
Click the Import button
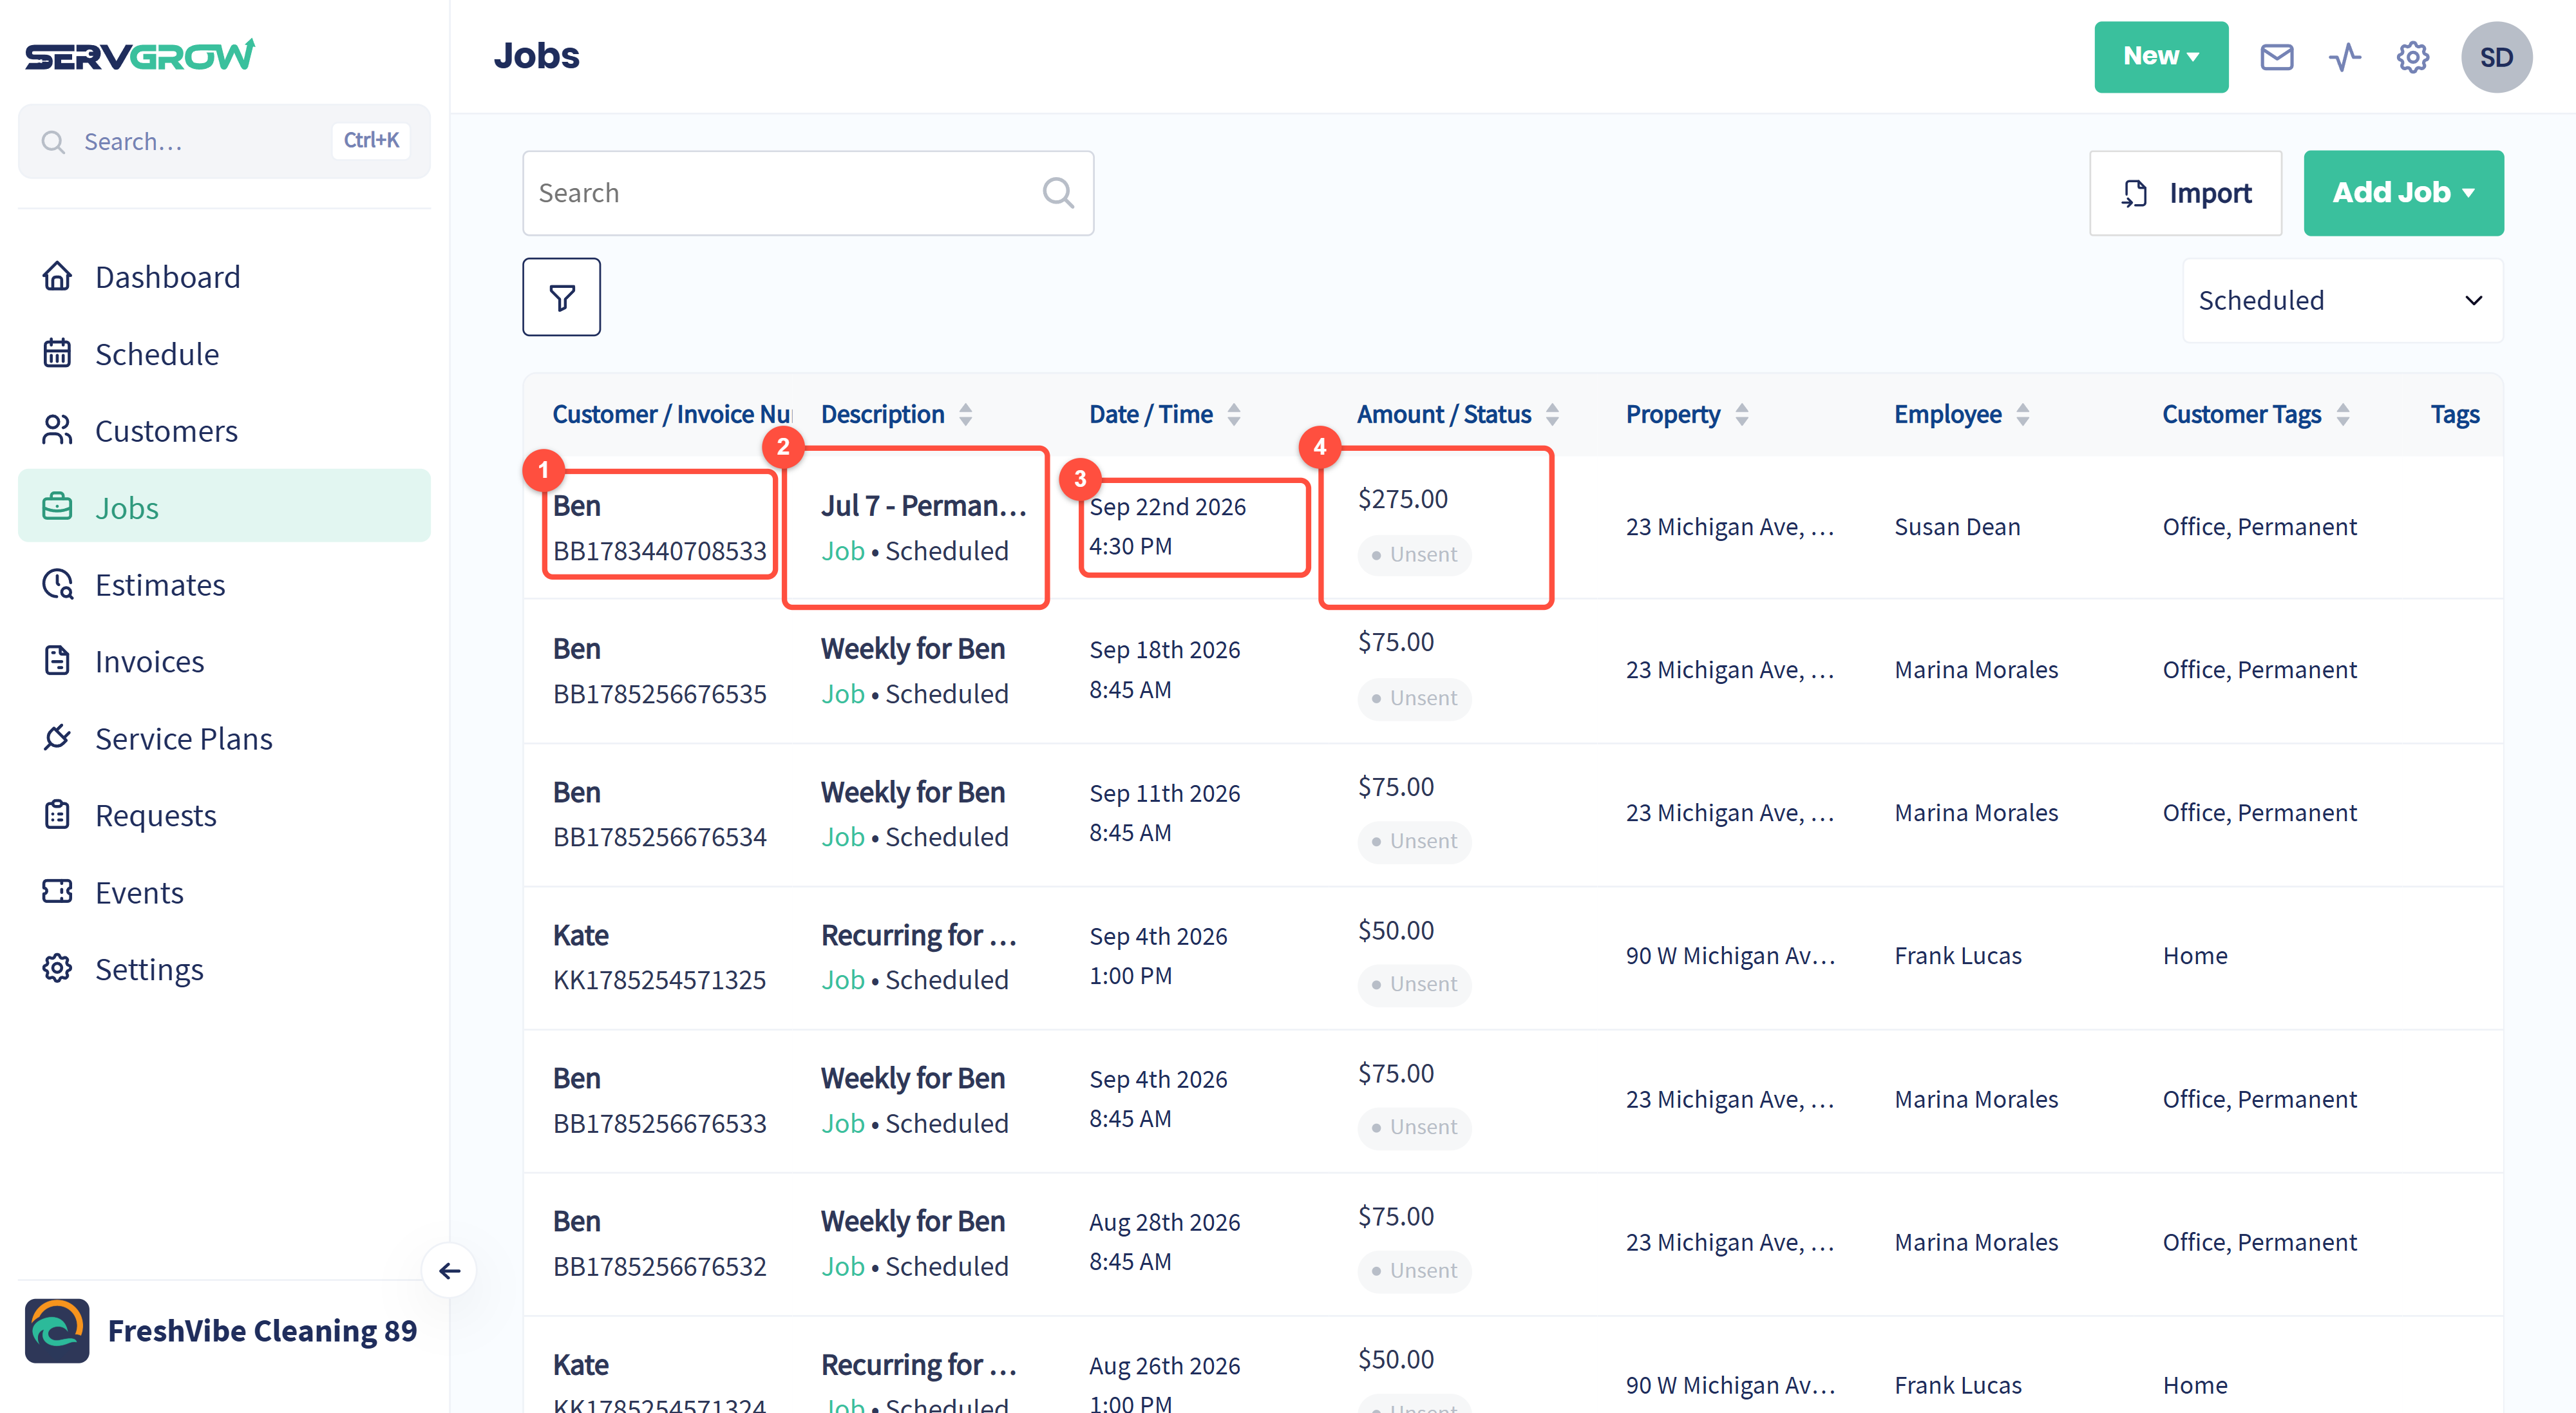(2185, 193)
